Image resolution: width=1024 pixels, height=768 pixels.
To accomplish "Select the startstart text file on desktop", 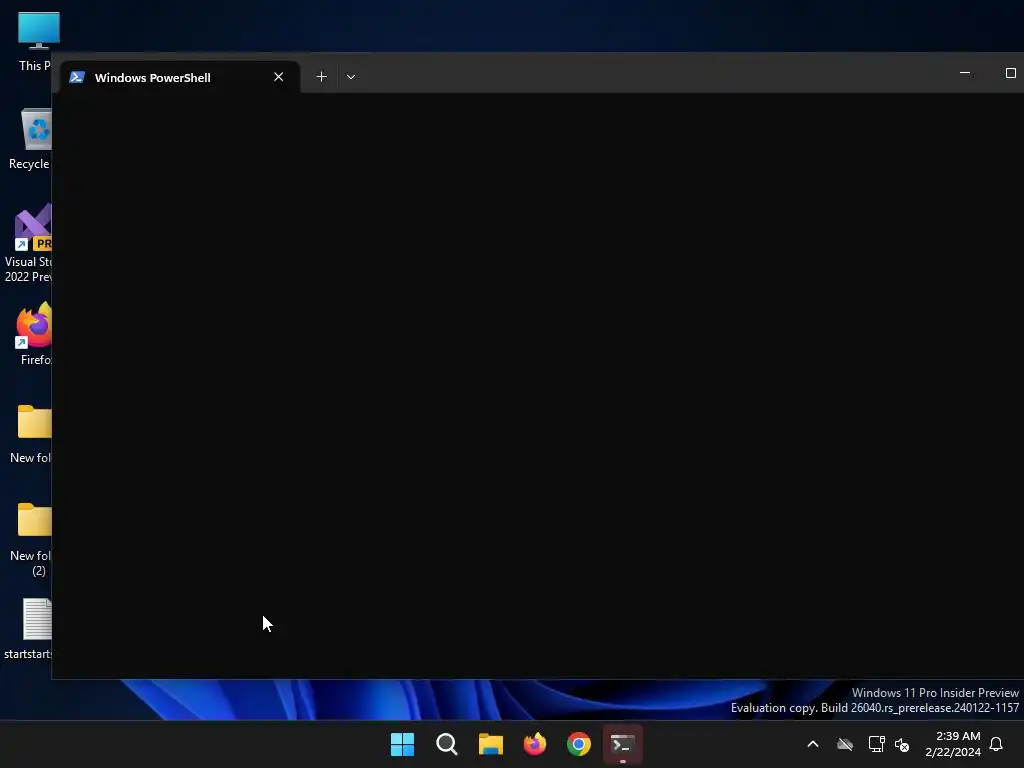I will click(29, 628).
